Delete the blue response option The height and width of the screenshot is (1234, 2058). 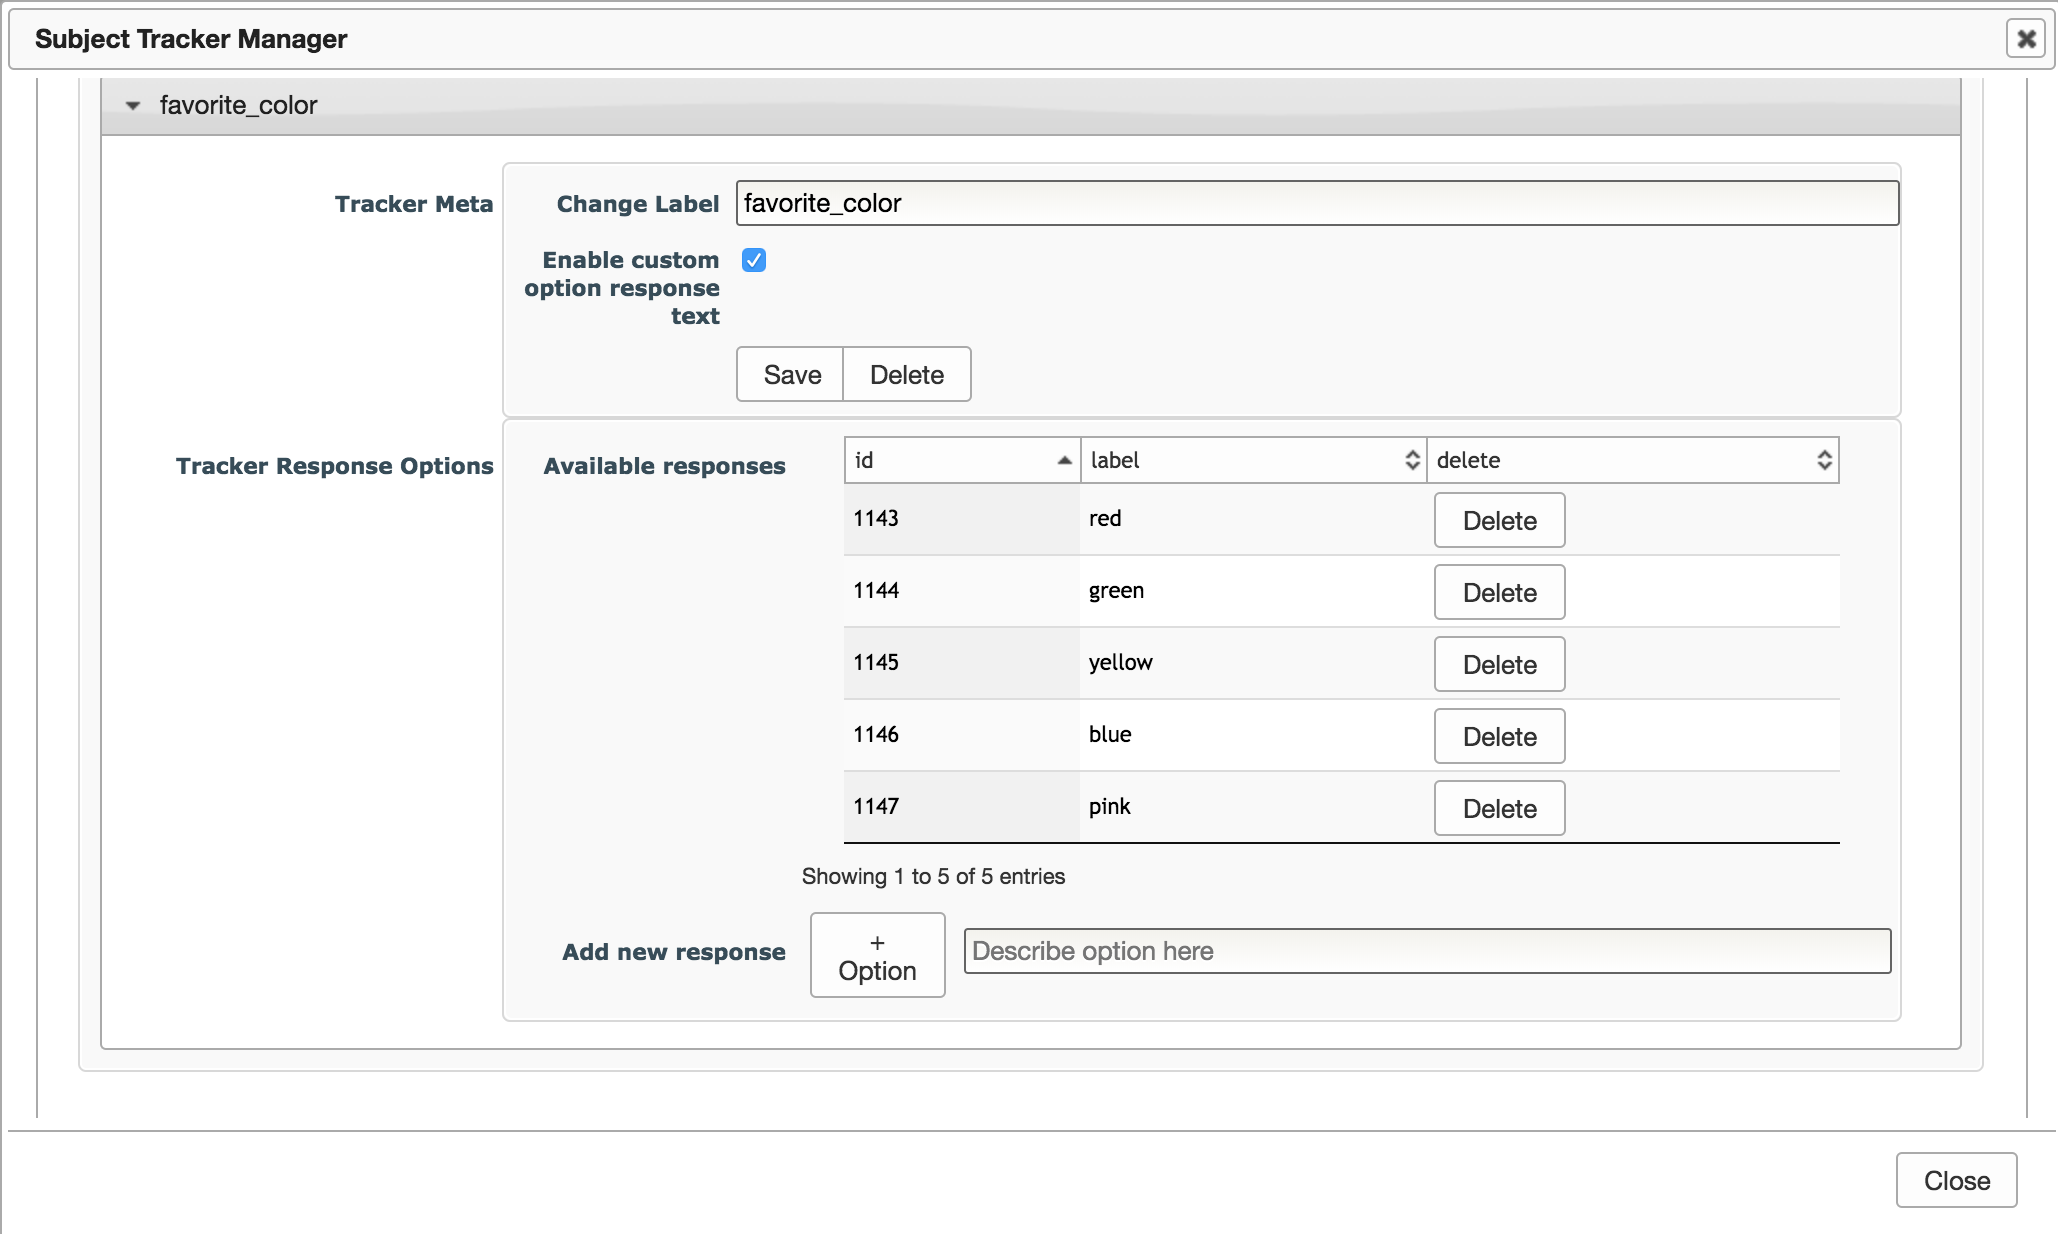pyautogui.click(x=1499, y=736)
